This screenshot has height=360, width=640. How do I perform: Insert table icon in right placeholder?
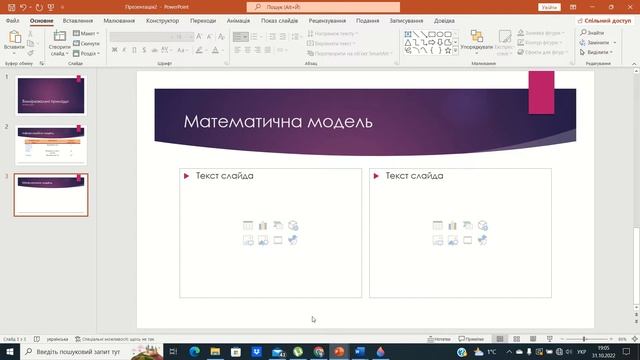click(x=438, y=225)
